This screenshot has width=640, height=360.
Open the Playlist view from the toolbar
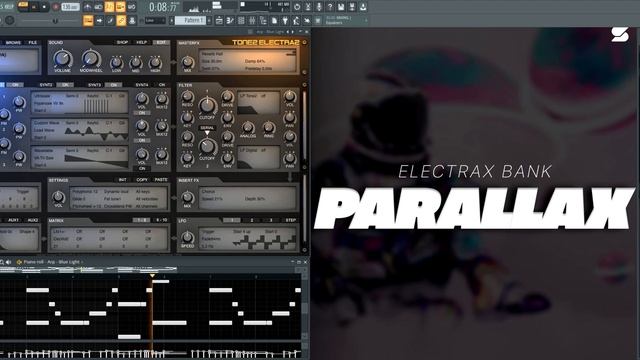tap(219, 20)
